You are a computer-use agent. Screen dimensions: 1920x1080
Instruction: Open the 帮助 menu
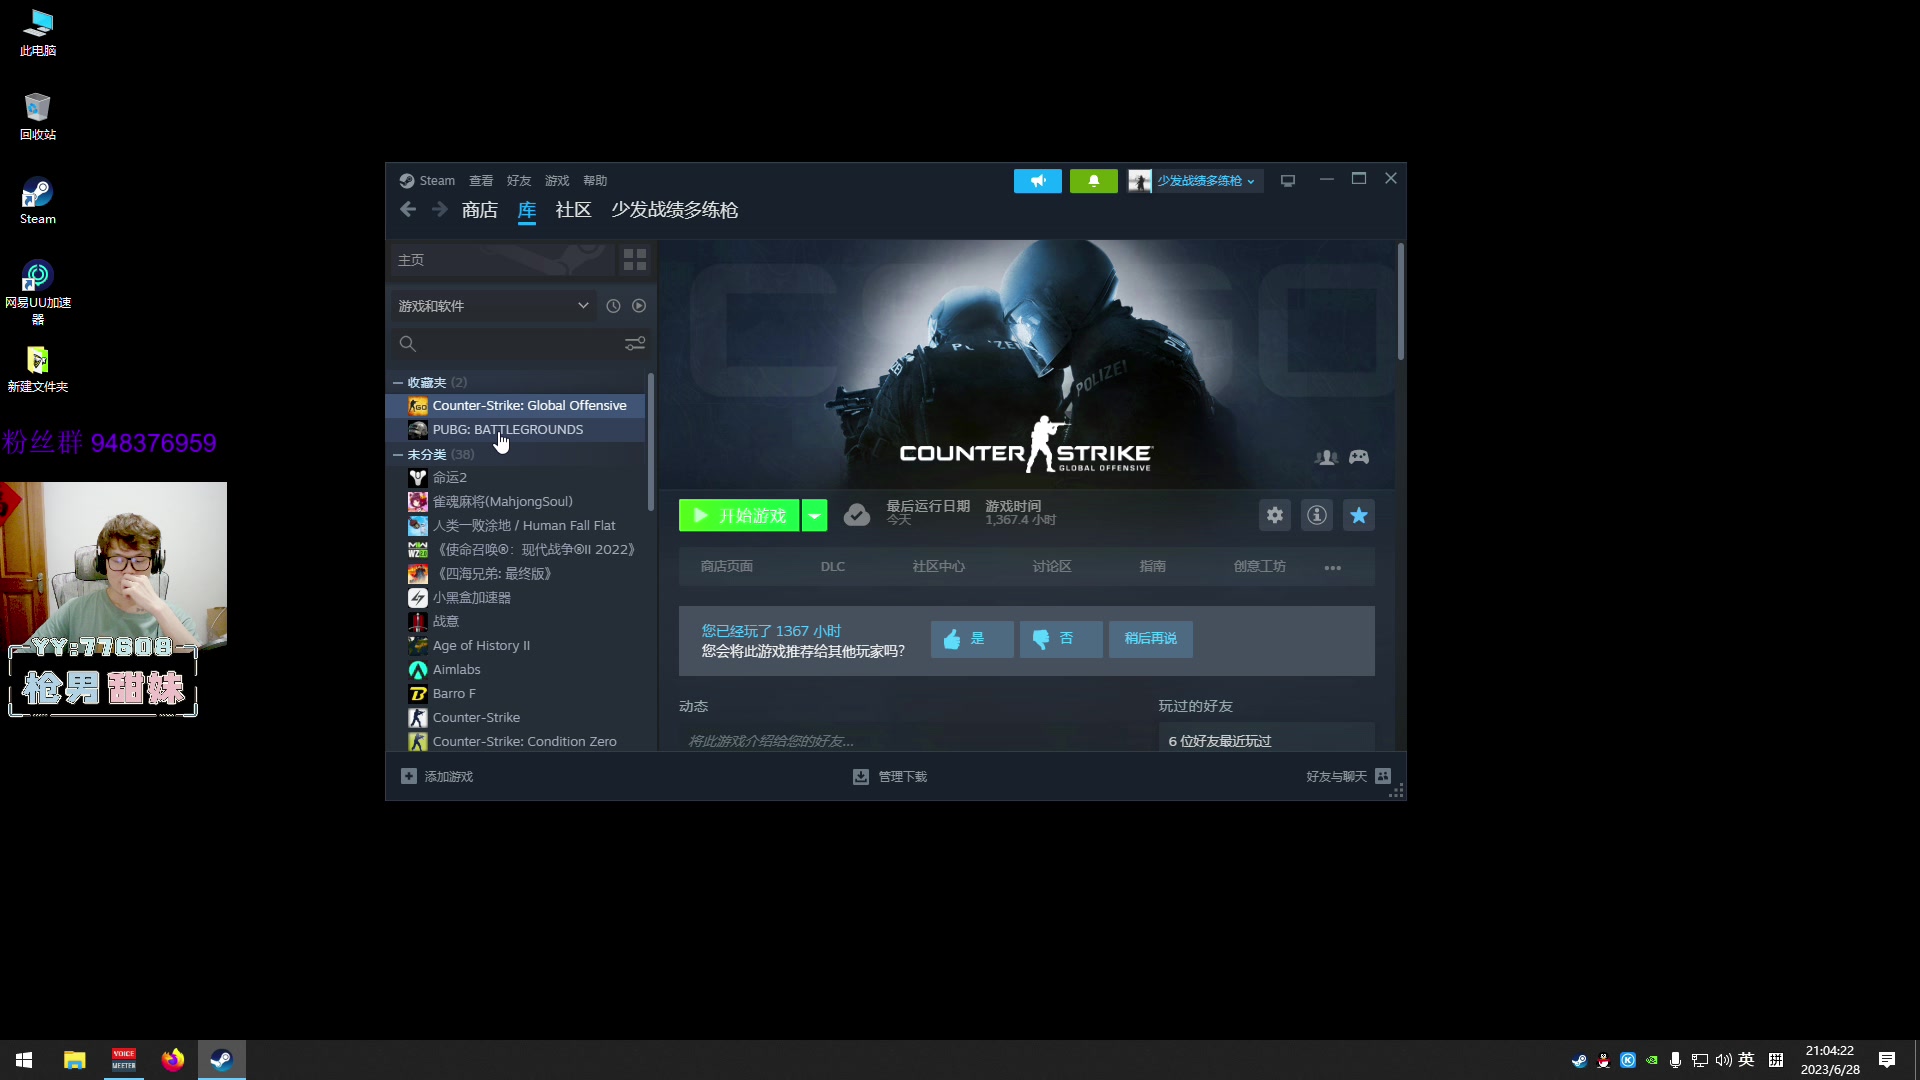tap(595, 181)
